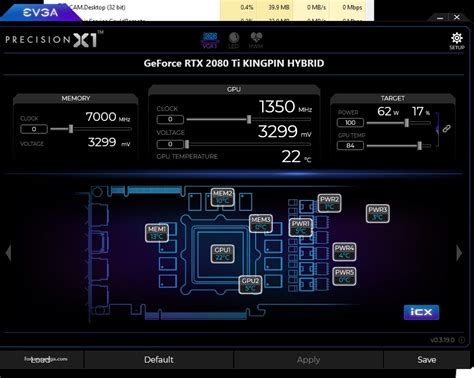The image size is (474, 378).
Task: Click the memory clock slider handle
Action: click(x=71, y=129)
